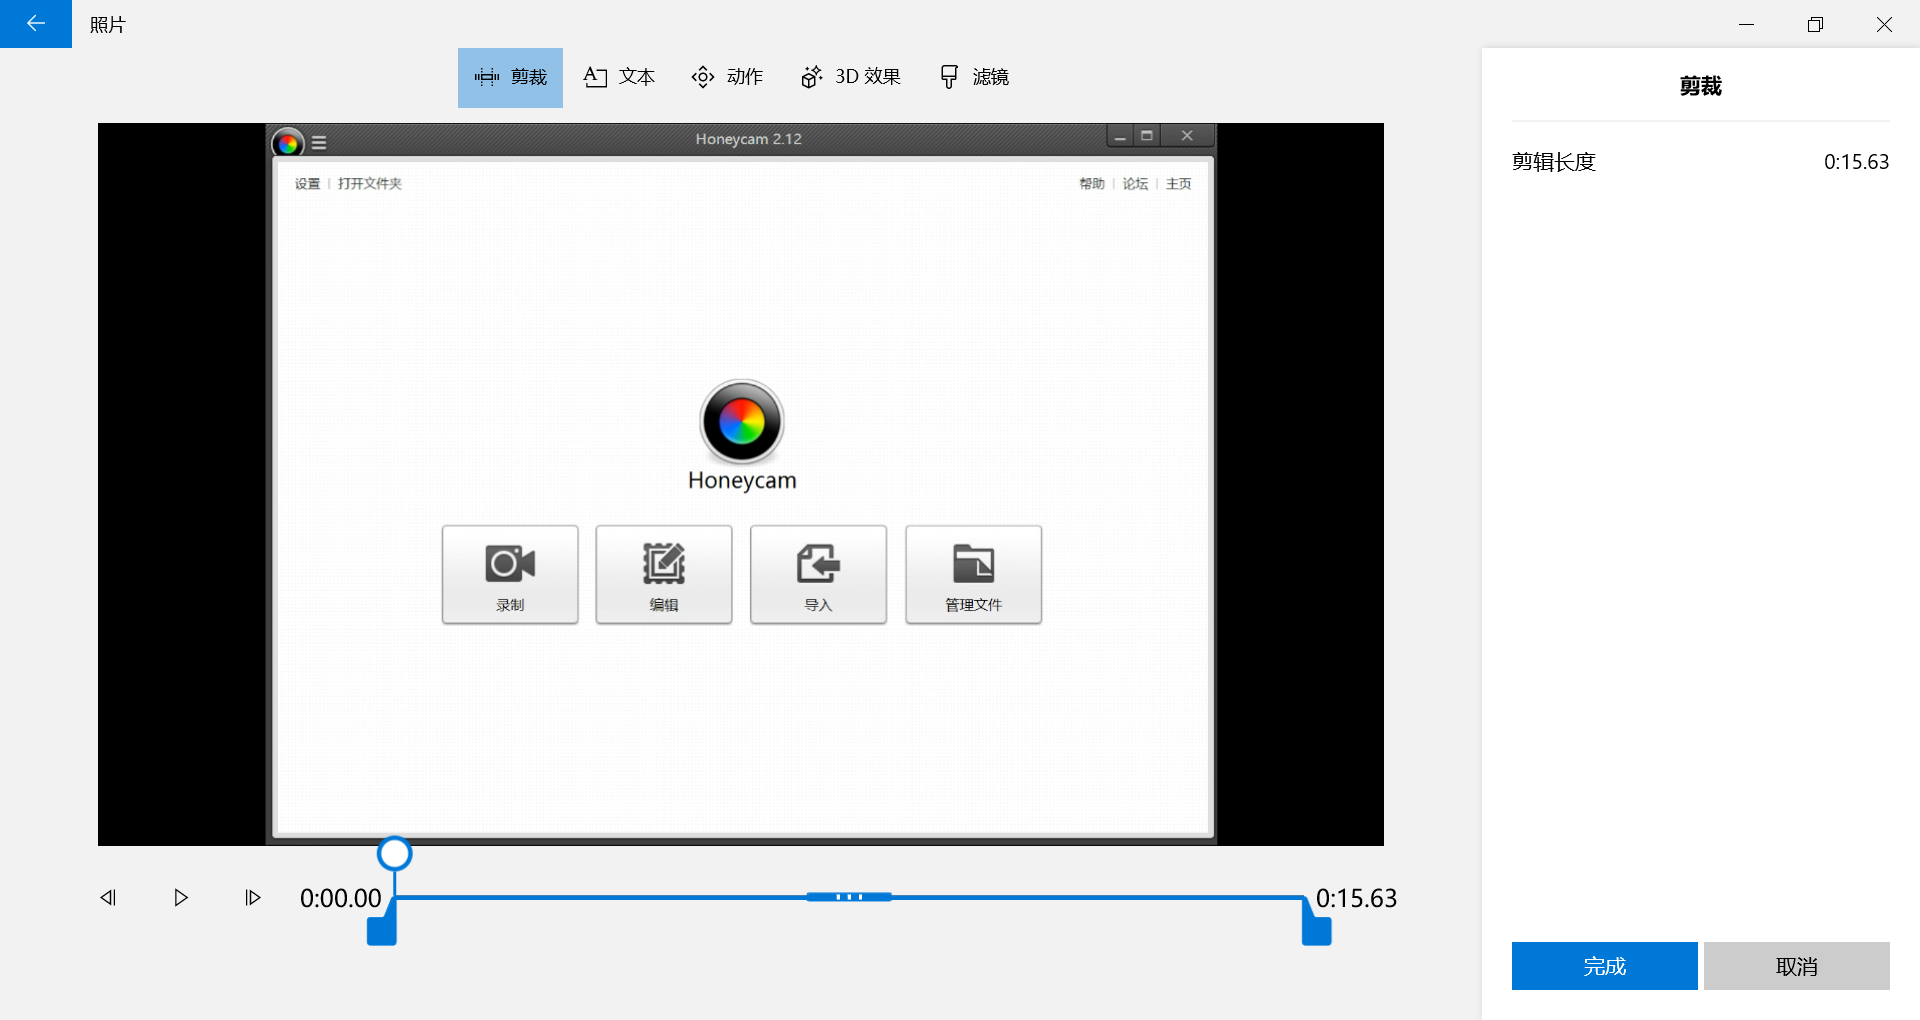This screenshot has width=1920, height=1020.
Task: Click the 录制 record icon in preview
Action: coord(510,575)
